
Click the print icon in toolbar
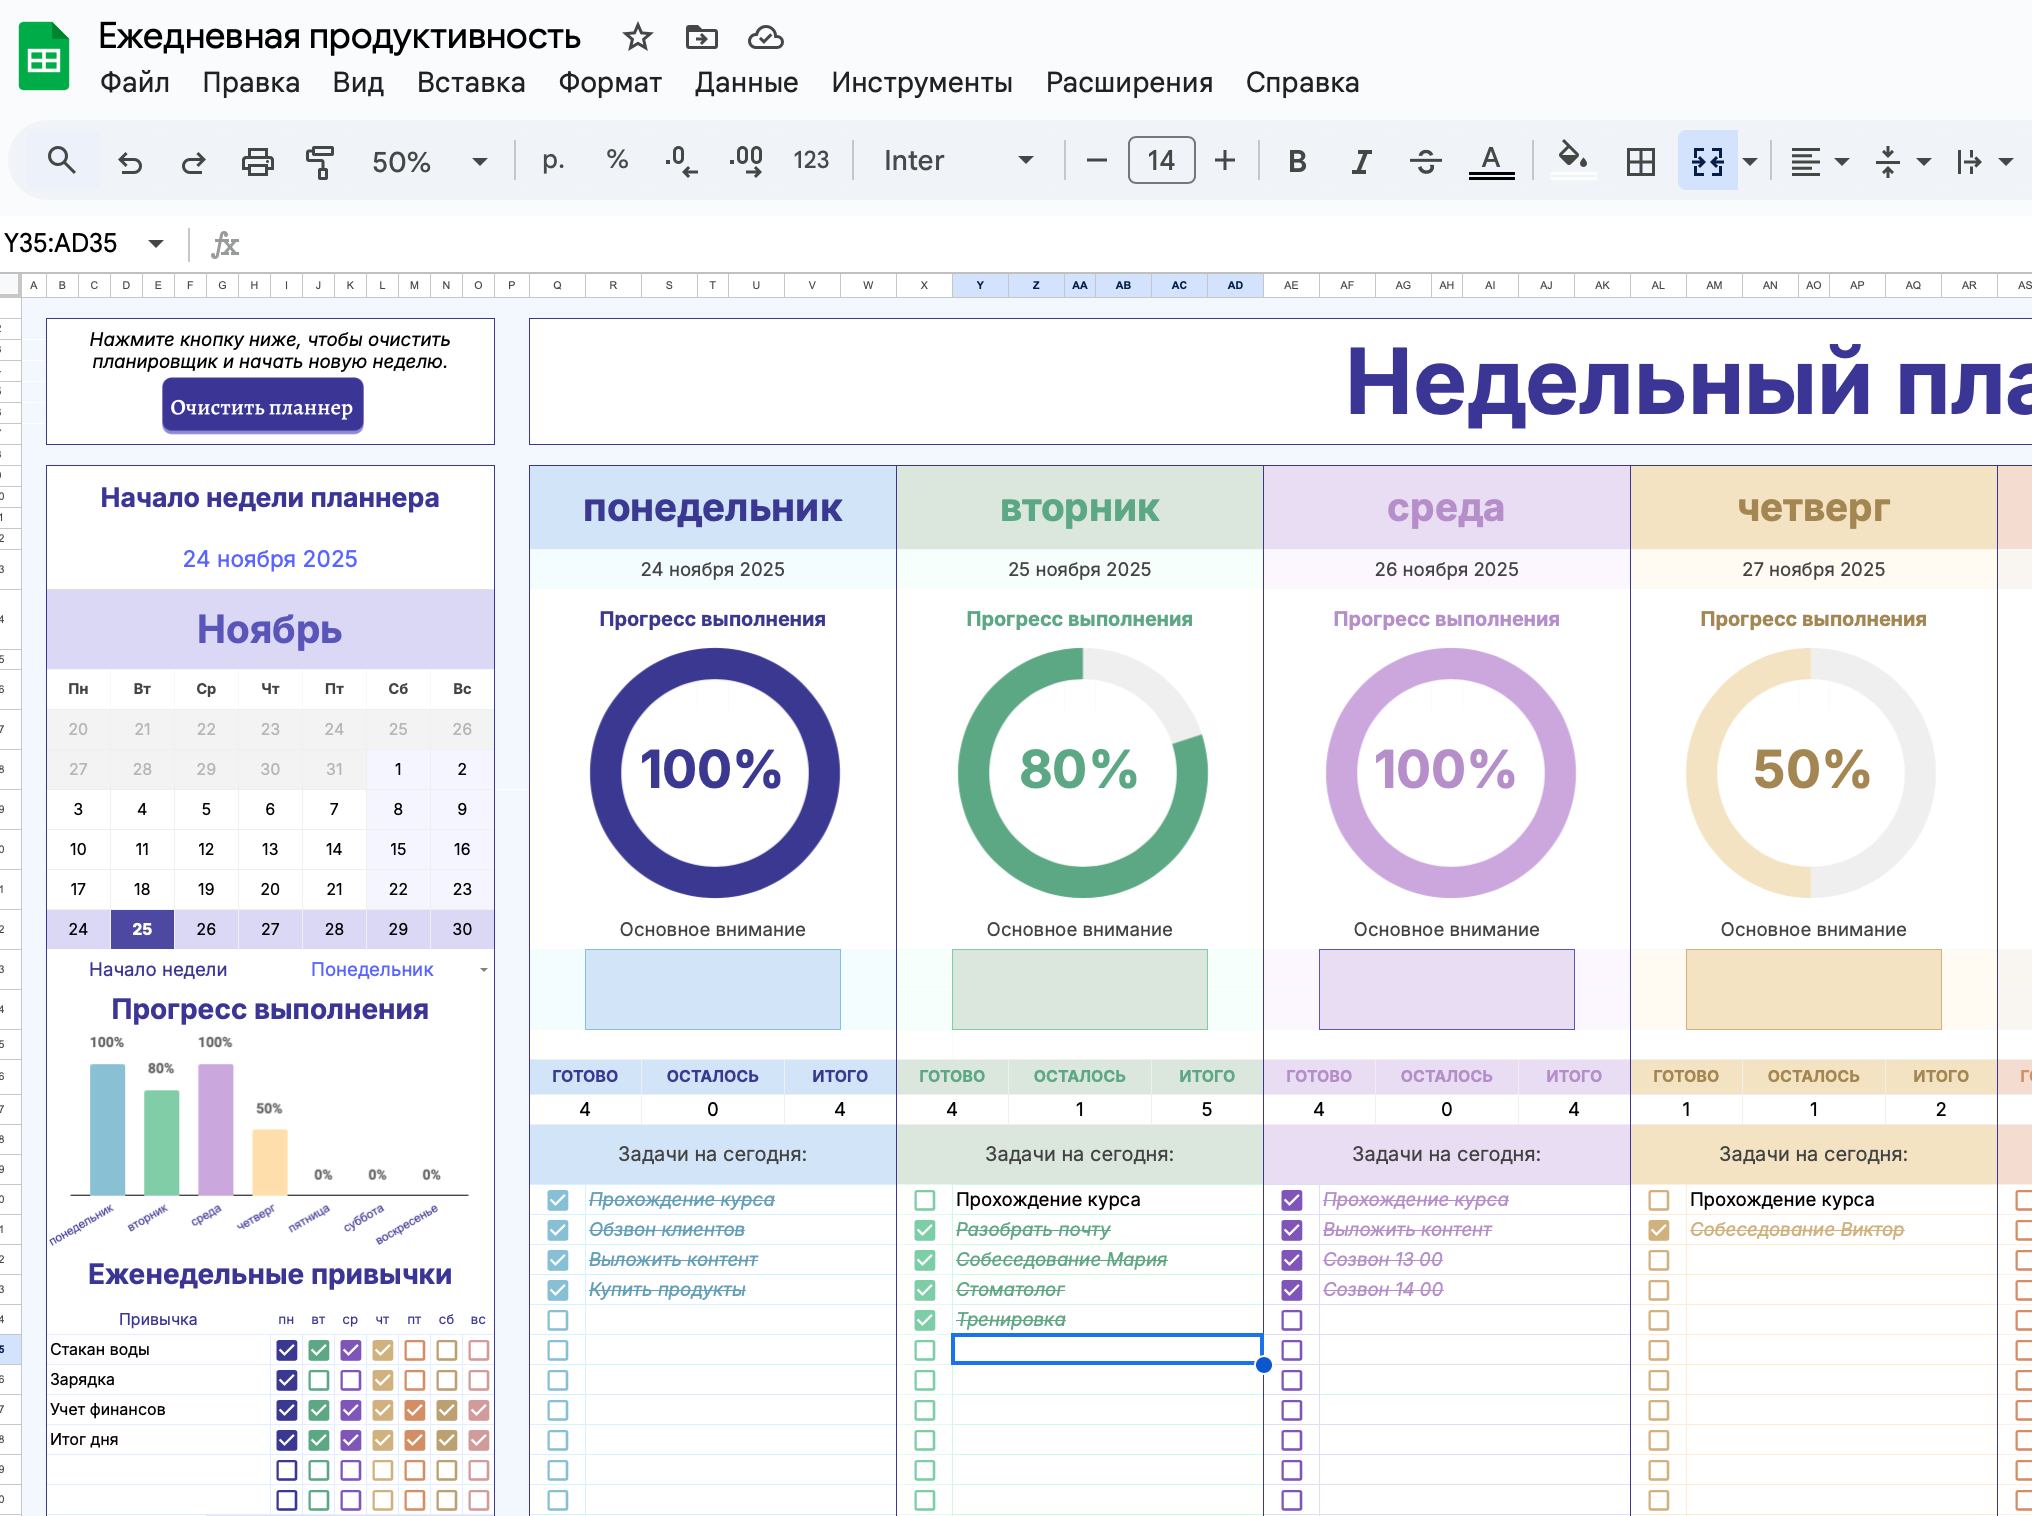pos(257,161)
